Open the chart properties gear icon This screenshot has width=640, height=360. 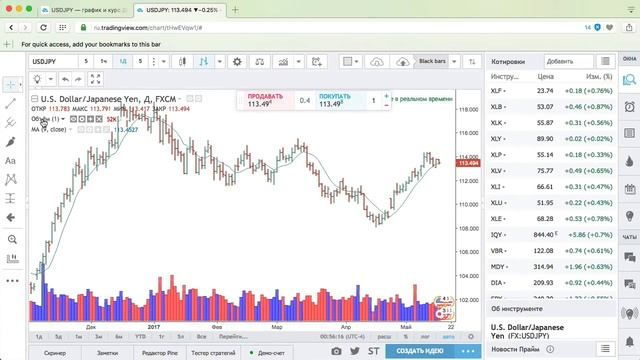(x=237, y=62)
